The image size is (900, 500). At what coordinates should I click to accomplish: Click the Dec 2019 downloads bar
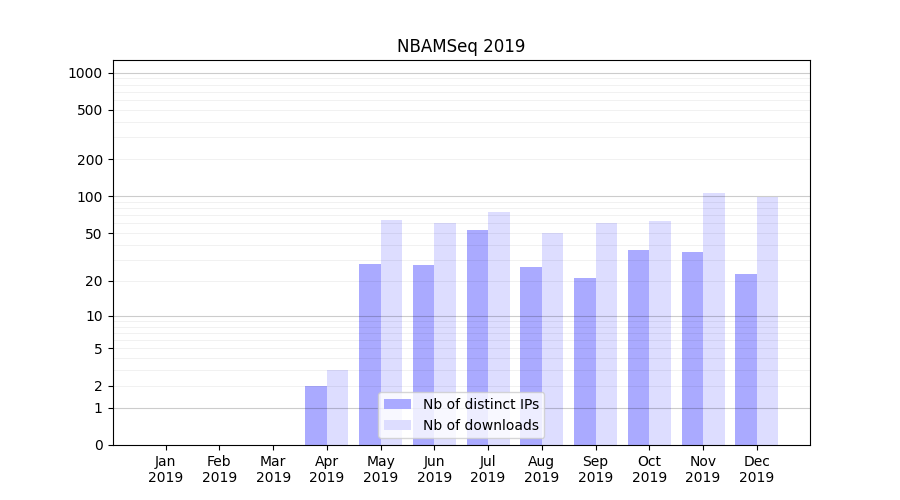[768, 320]
